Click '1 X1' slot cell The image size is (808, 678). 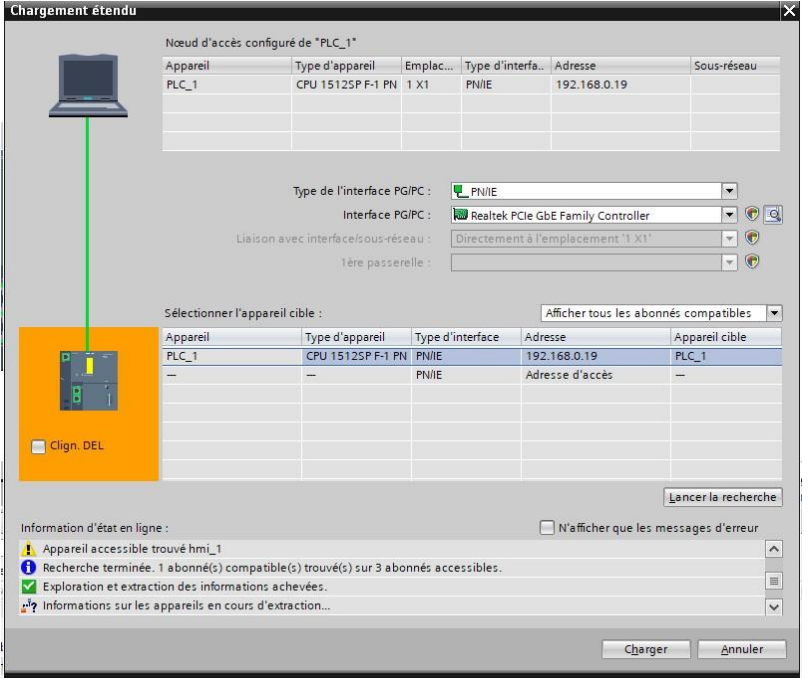click(431, 84)
